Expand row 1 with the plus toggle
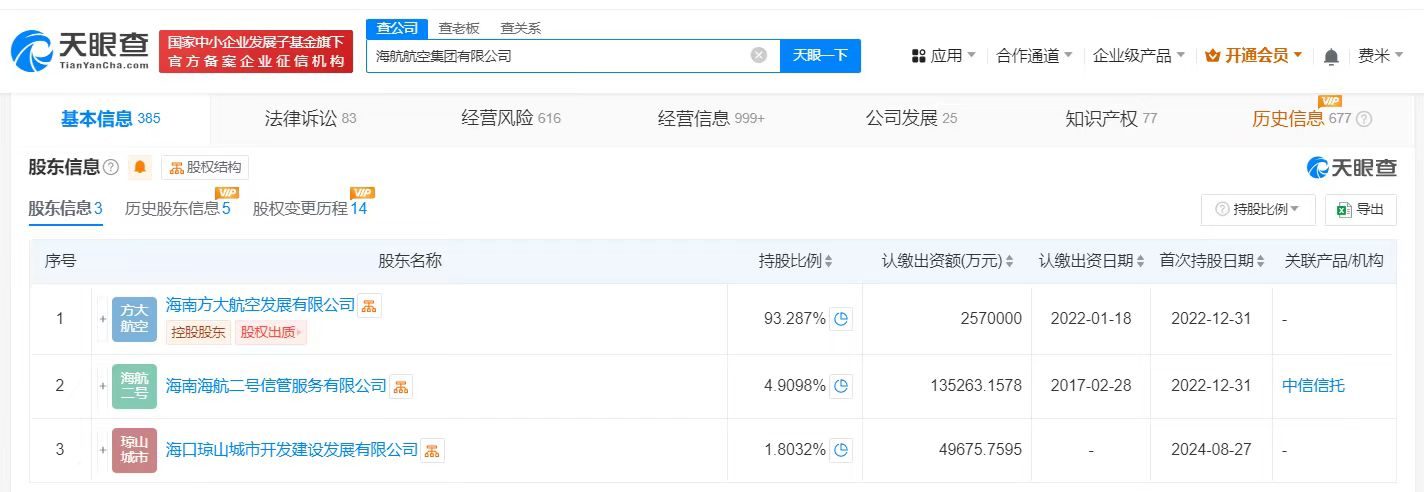Viewport: 1424px width, 492px height. click(102, 319)
